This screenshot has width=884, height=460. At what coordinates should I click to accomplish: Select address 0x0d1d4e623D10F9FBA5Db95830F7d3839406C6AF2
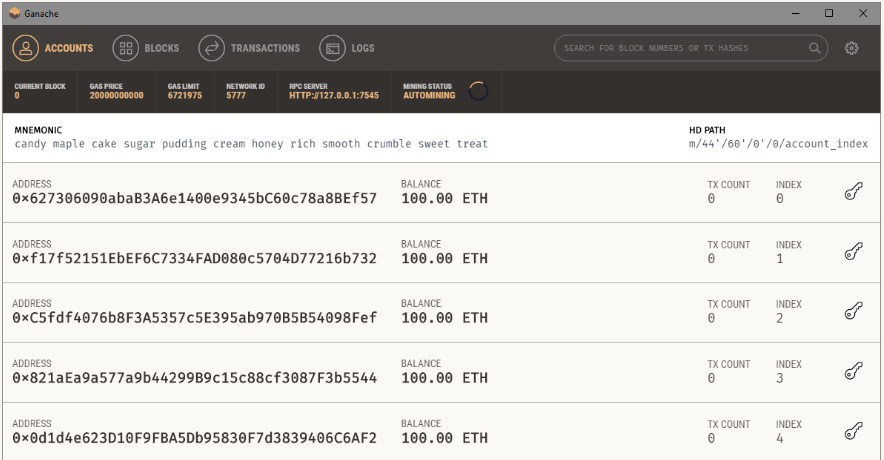tap(195, 438)
